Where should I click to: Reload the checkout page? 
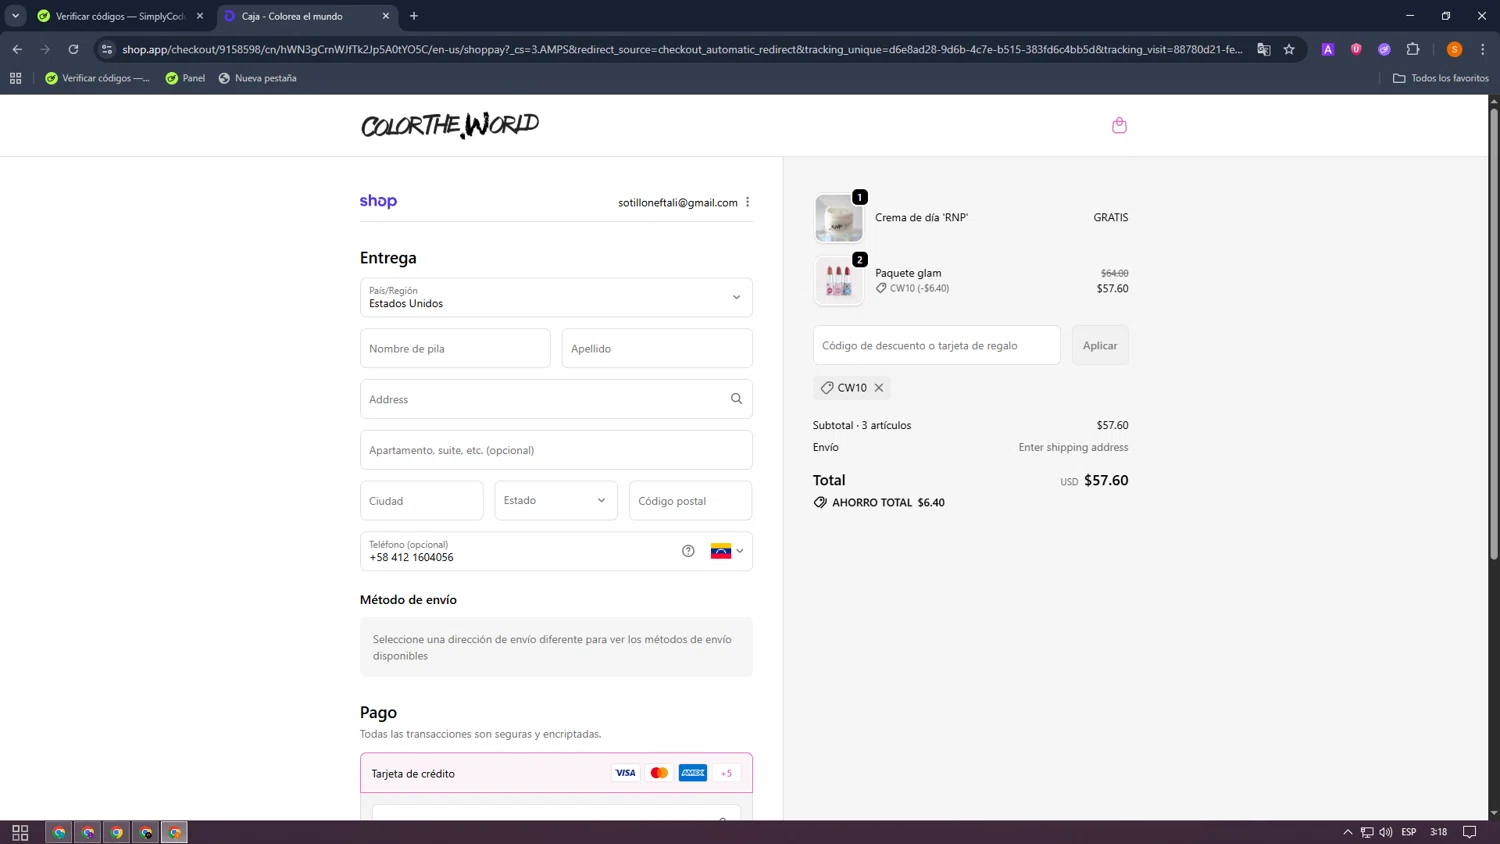[73, 49]
